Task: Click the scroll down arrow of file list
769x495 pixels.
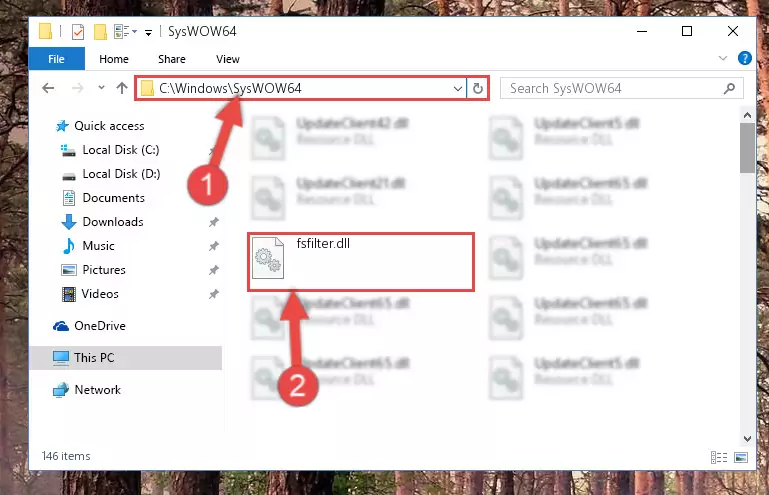Action: click(747, 439)
